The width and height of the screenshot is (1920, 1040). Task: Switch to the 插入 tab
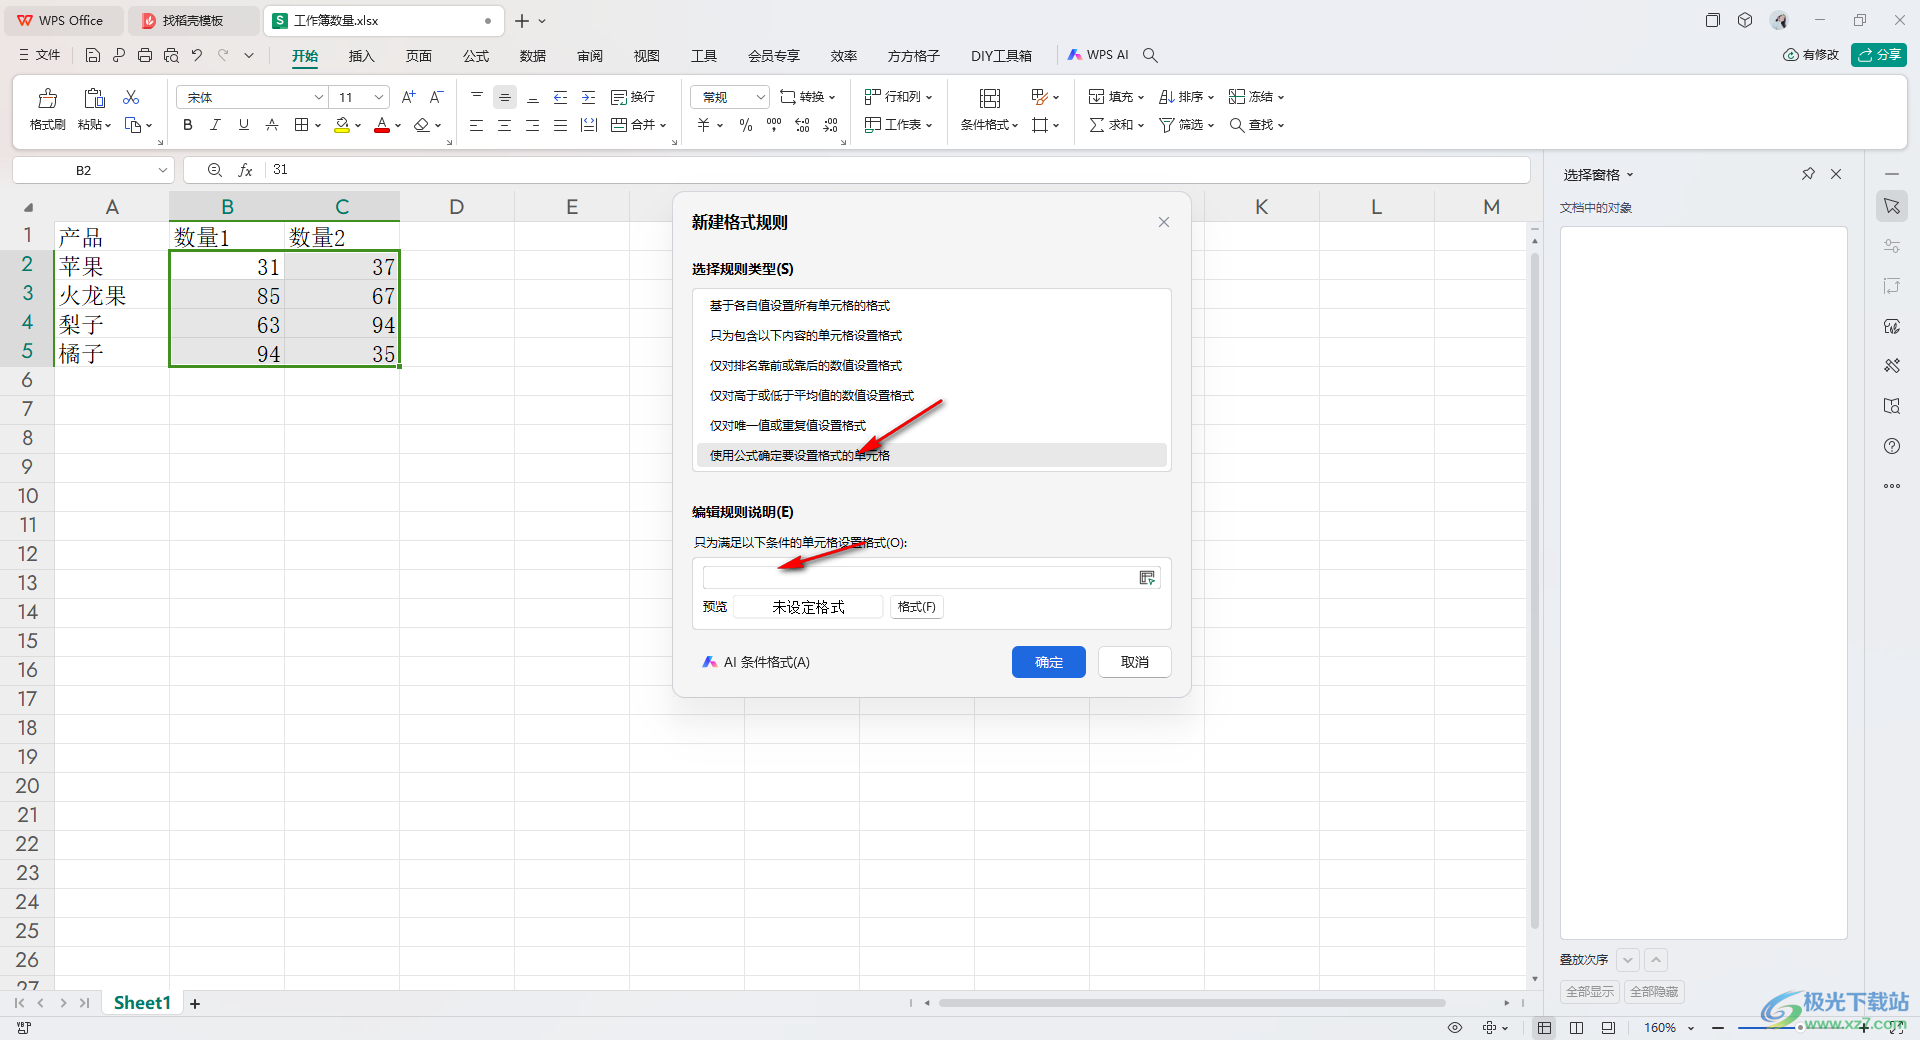click(361, 56)
